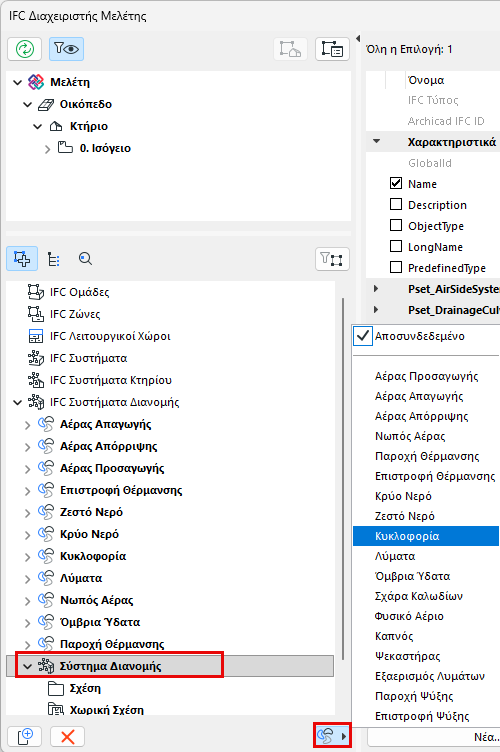Expand Ζεστό Νερό tree item

(27, 513)
